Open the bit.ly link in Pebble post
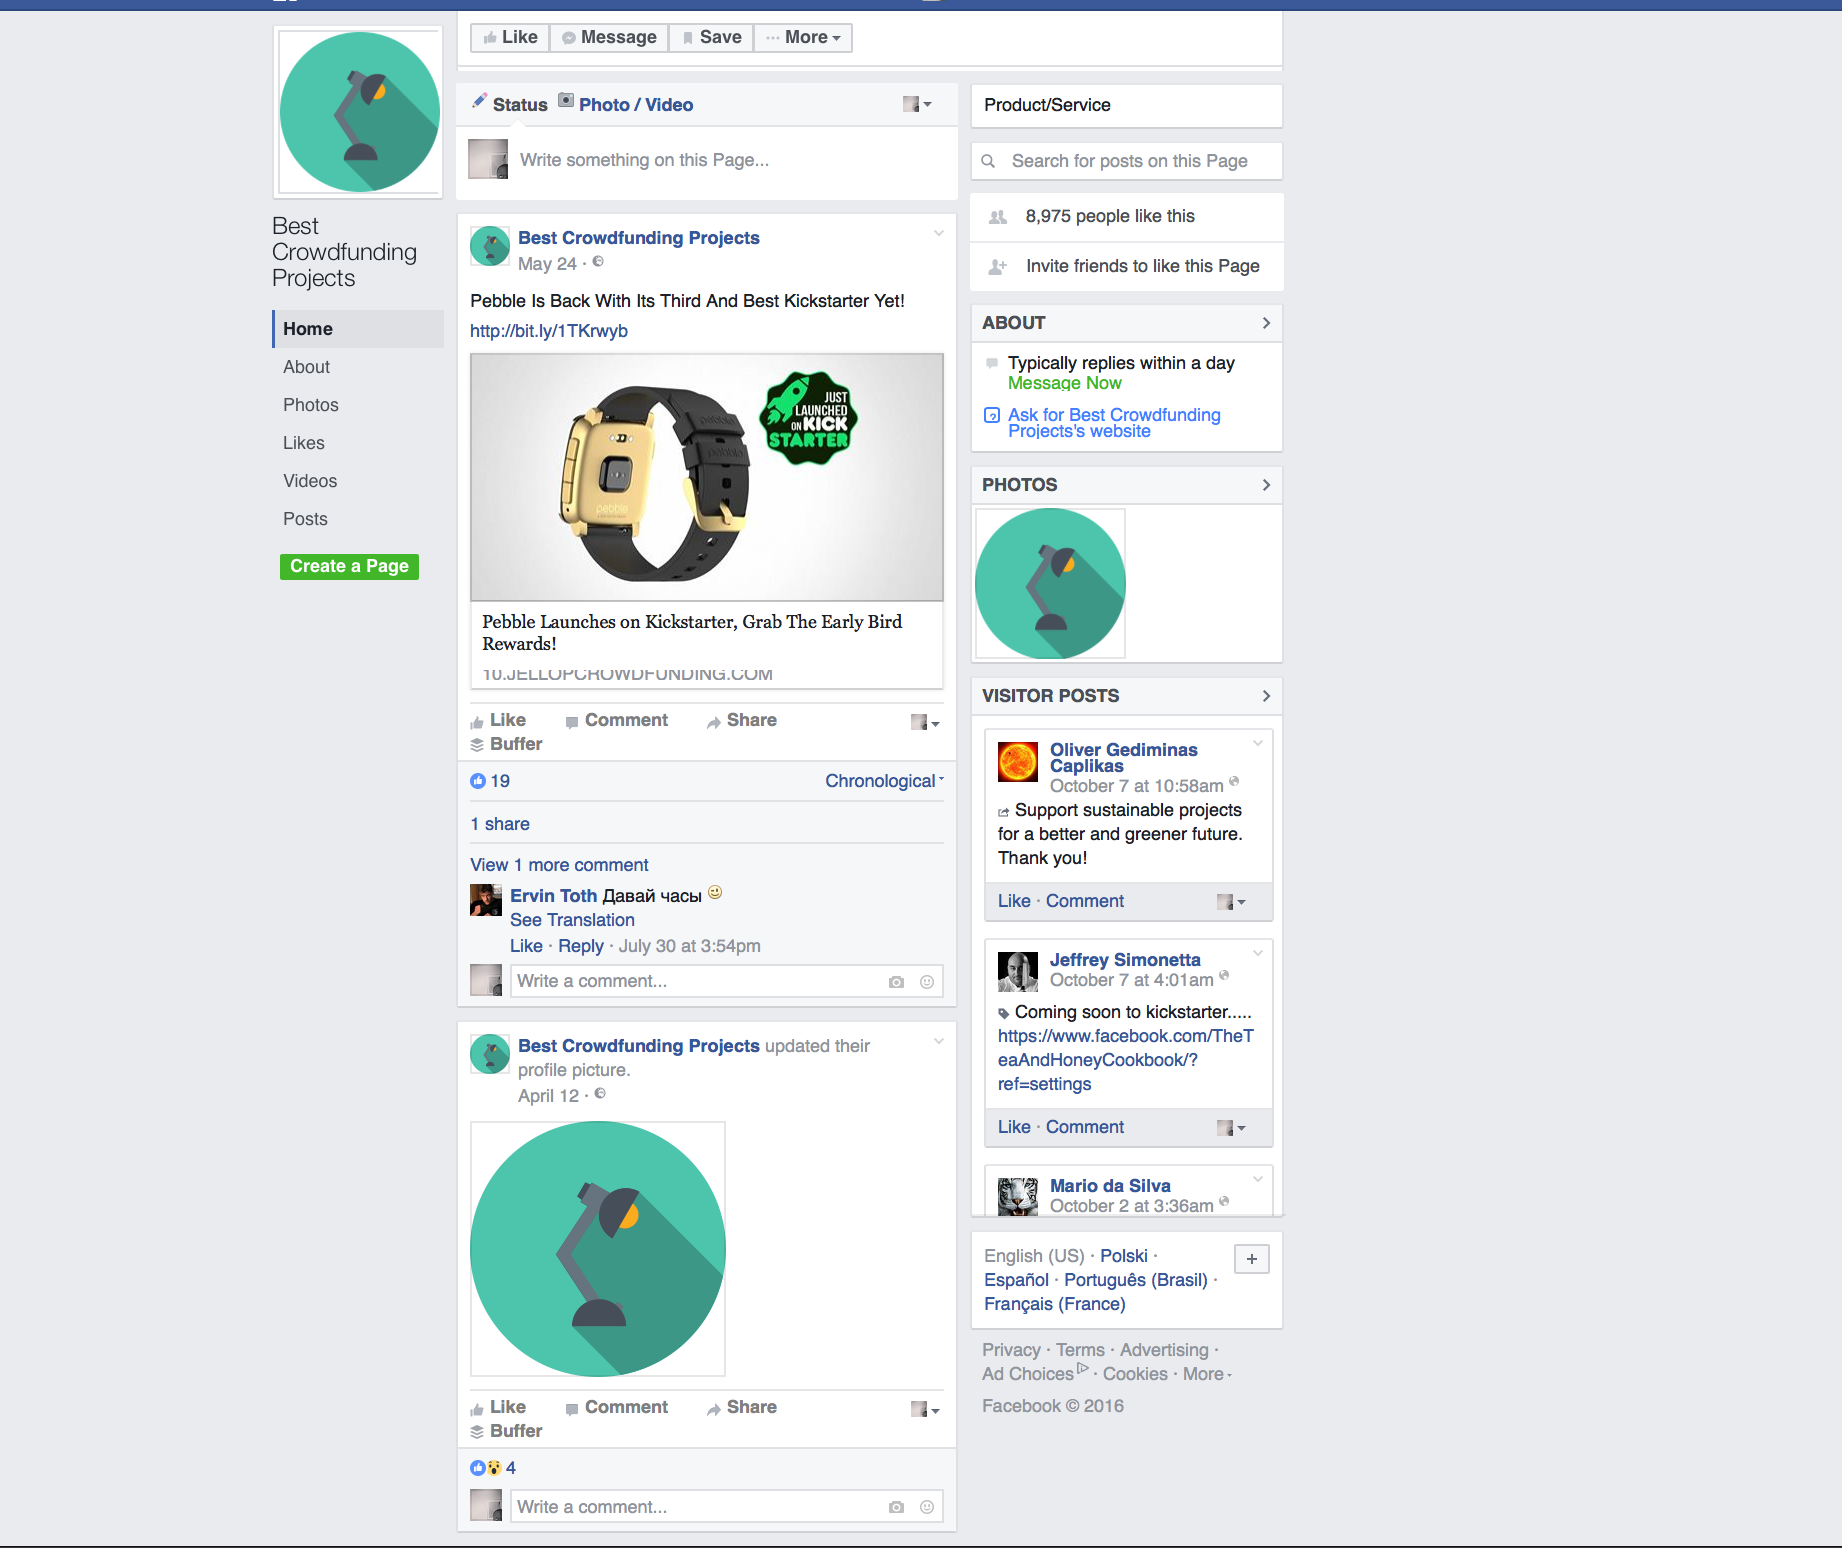 coord(549,331)
